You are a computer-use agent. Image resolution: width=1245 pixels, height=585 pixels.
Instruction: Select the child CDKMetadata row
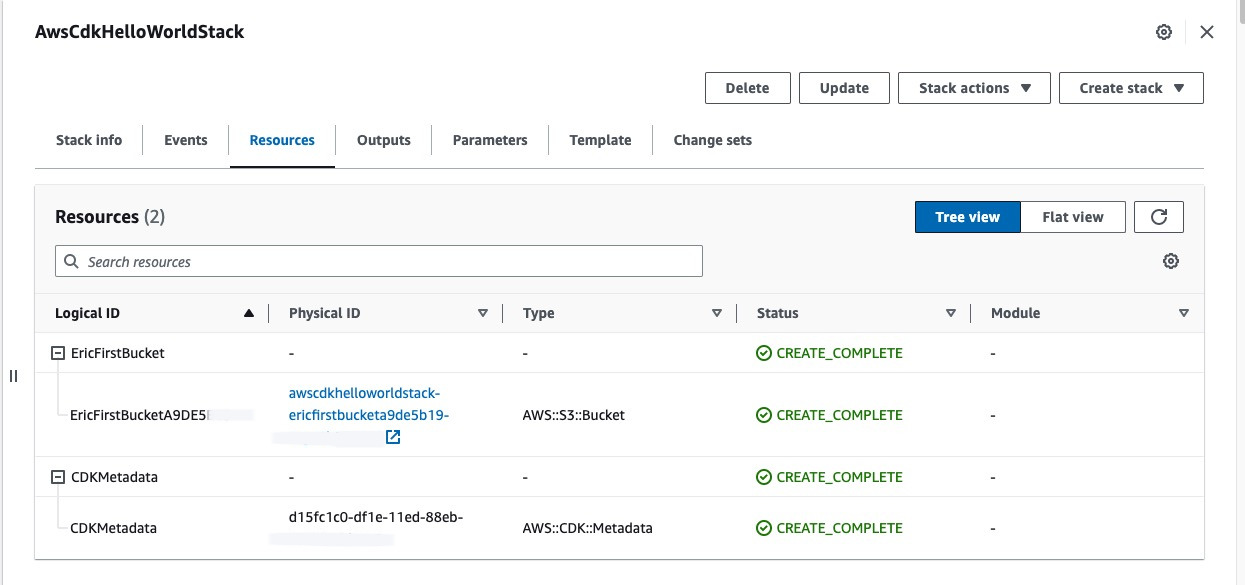(620, 528)
